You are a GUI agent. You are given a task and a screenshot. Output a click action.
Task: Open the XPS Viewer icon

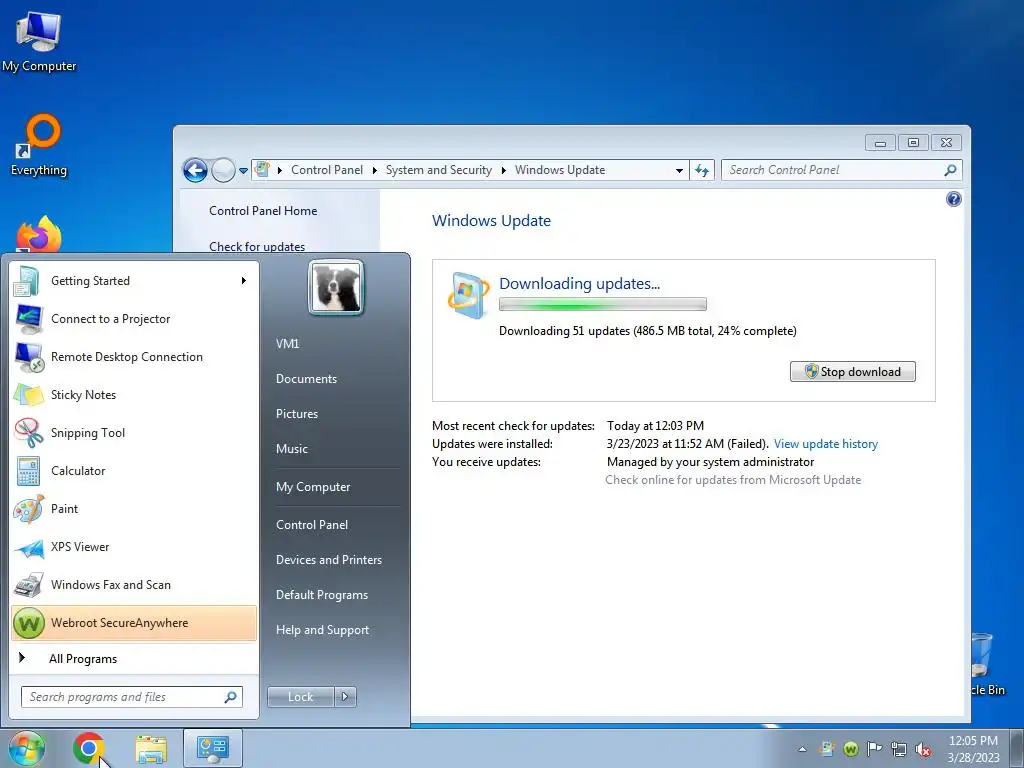[29, 548]
